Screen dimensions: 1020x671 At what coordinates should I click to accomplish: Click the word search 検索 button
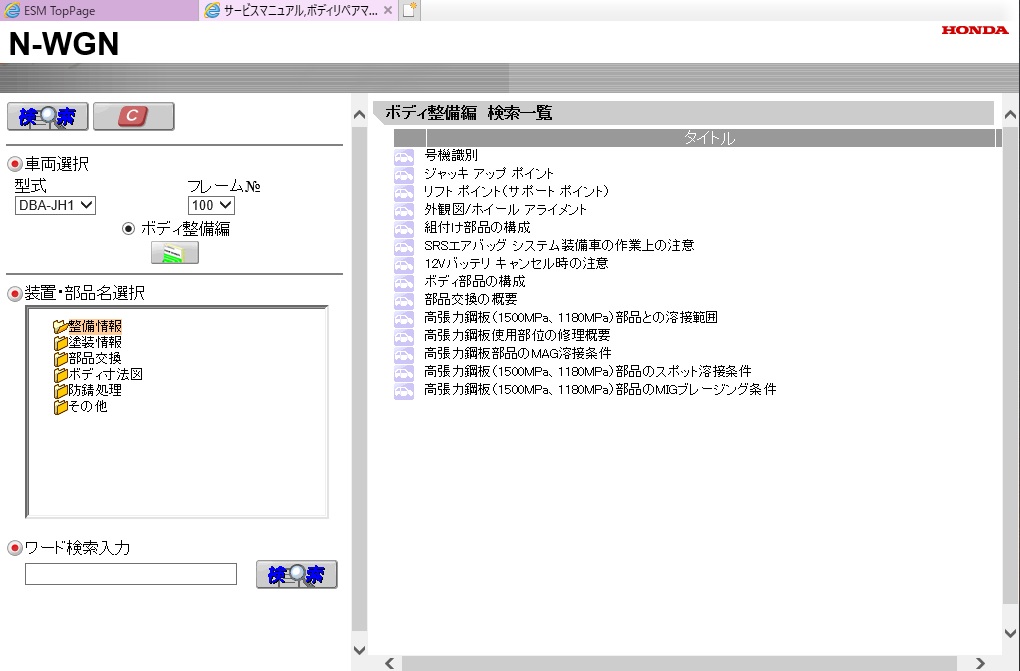point(297,575)
